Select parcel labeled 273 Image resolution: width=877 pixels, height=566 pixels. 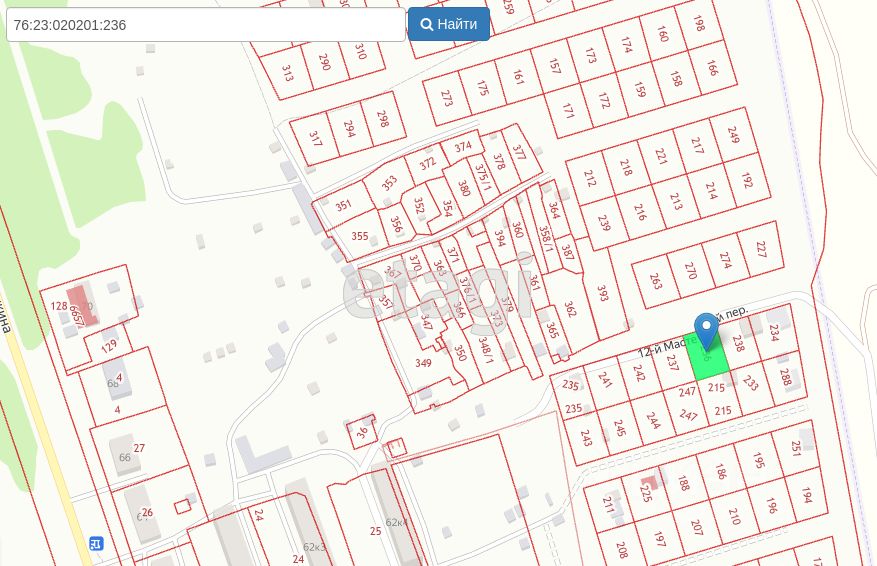click(x=447, y=98)
